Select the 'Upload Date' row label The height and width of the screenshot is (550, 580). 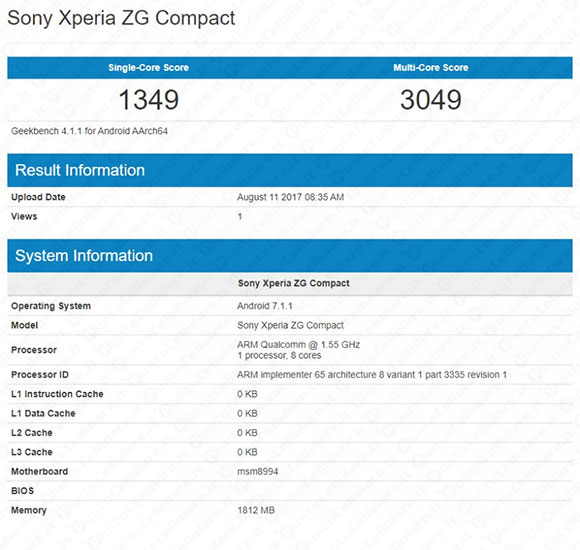tap(38, 197)
